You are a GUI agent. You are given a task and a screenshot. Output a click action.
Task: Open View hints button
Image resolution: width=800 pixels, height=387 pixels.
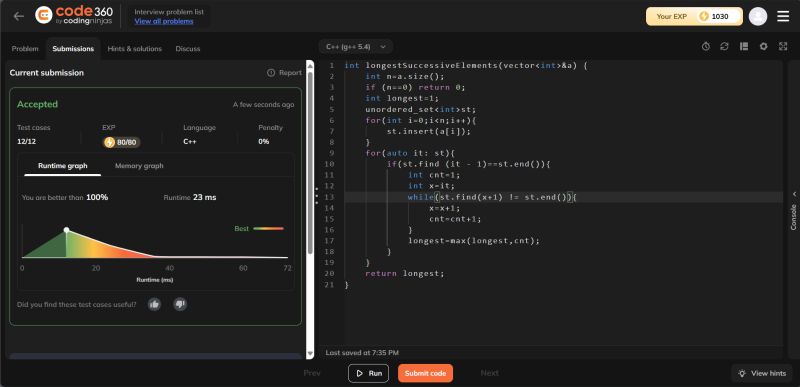(x=762, y=373)
